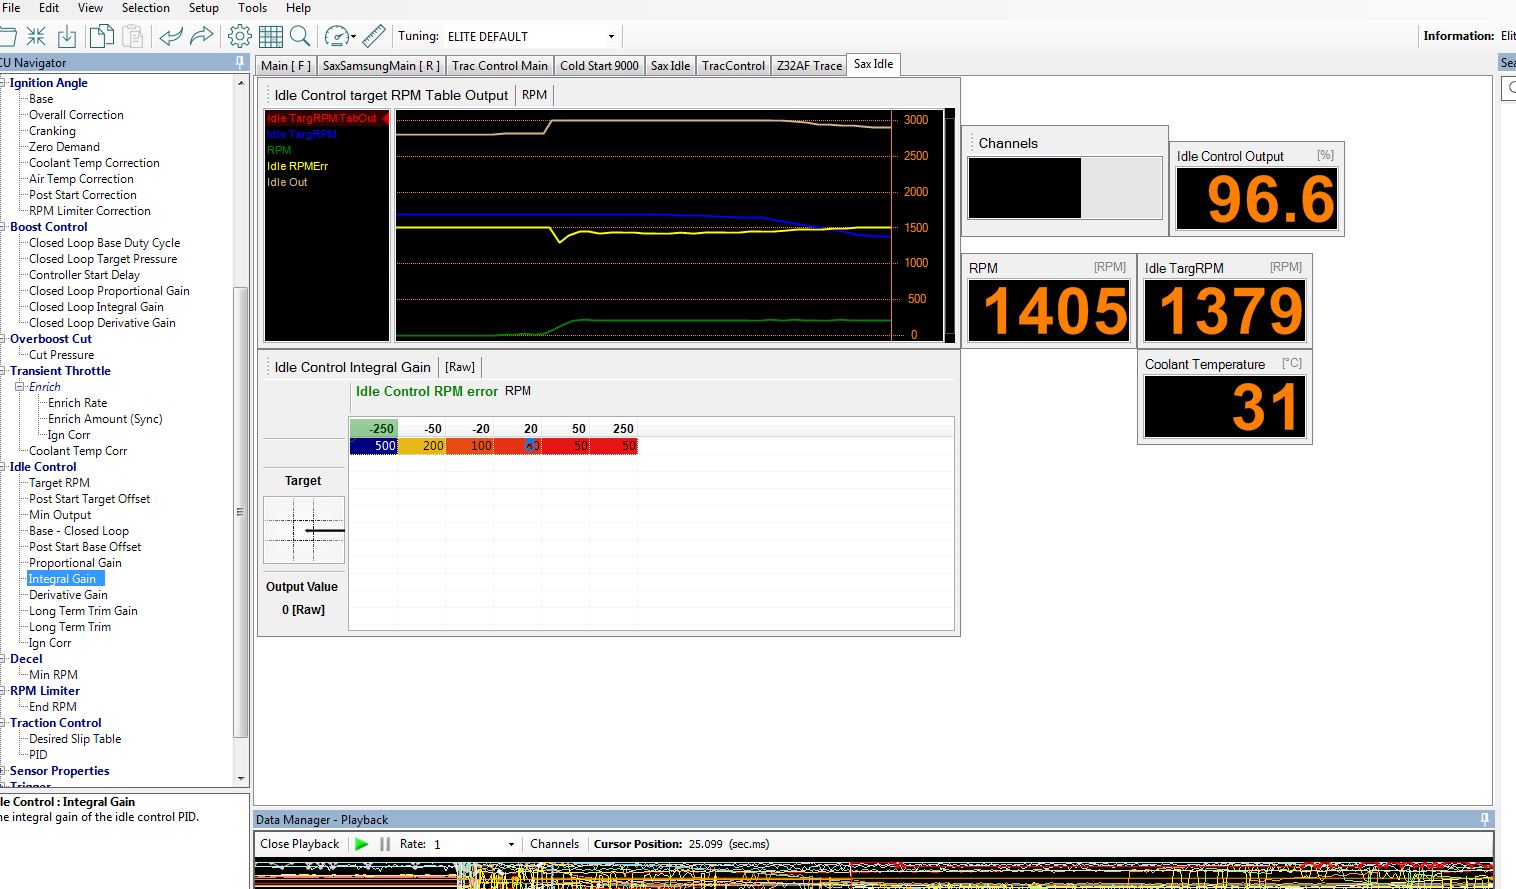Pin the ECU Navigator panel
Viewport: 1516px width, 889px height.
coord(240,62)
